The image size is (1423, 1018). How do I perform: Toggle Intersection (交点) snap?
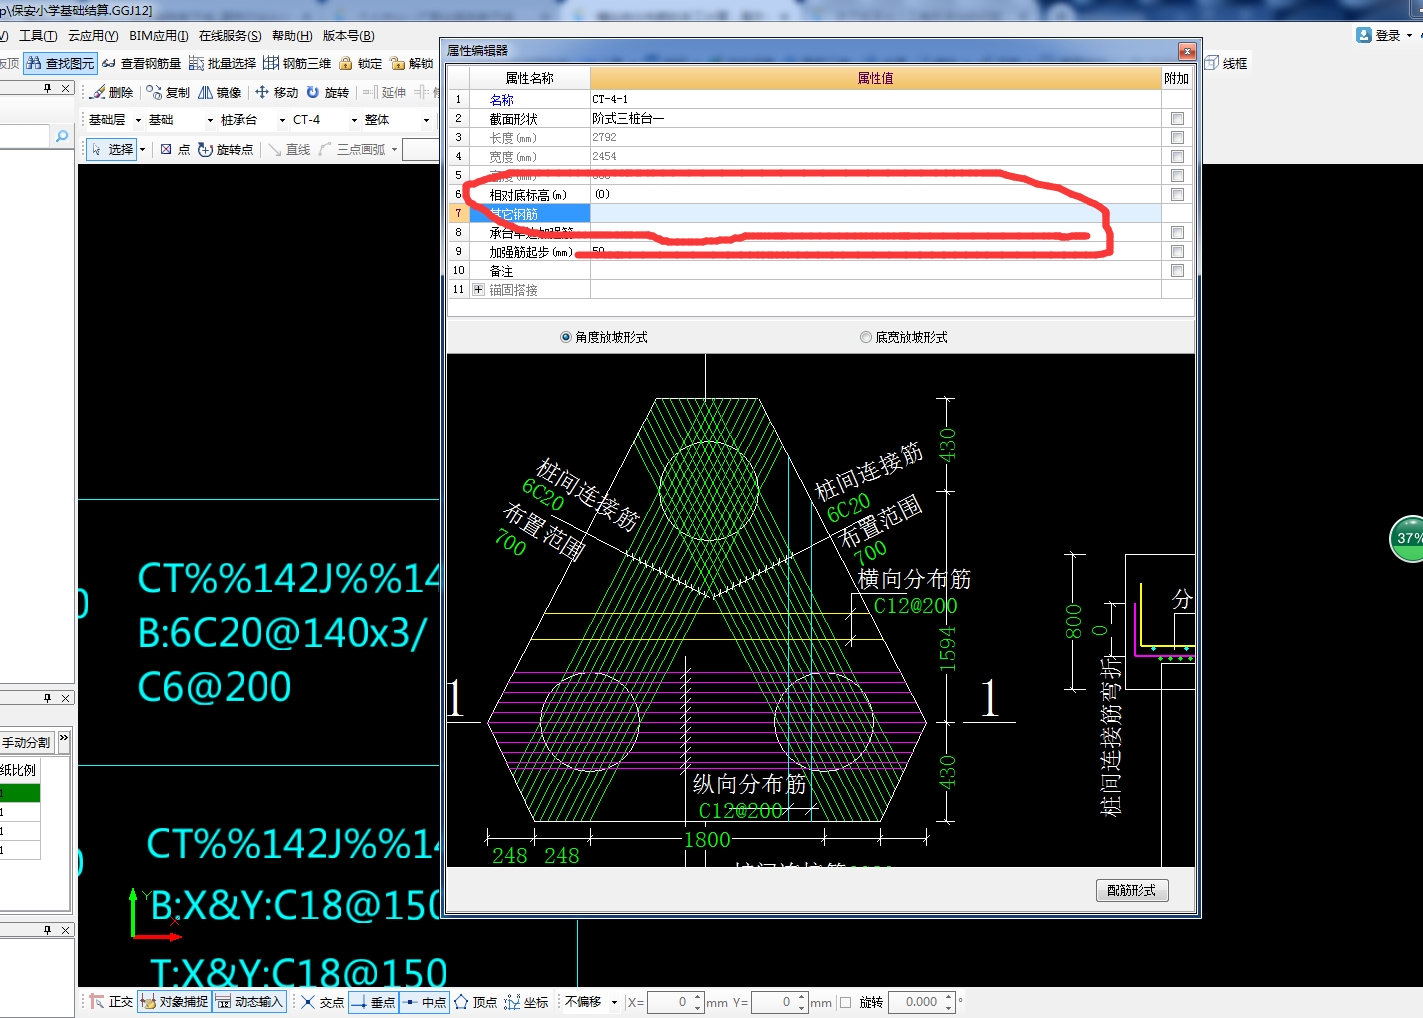click(x=322, y=1001)
